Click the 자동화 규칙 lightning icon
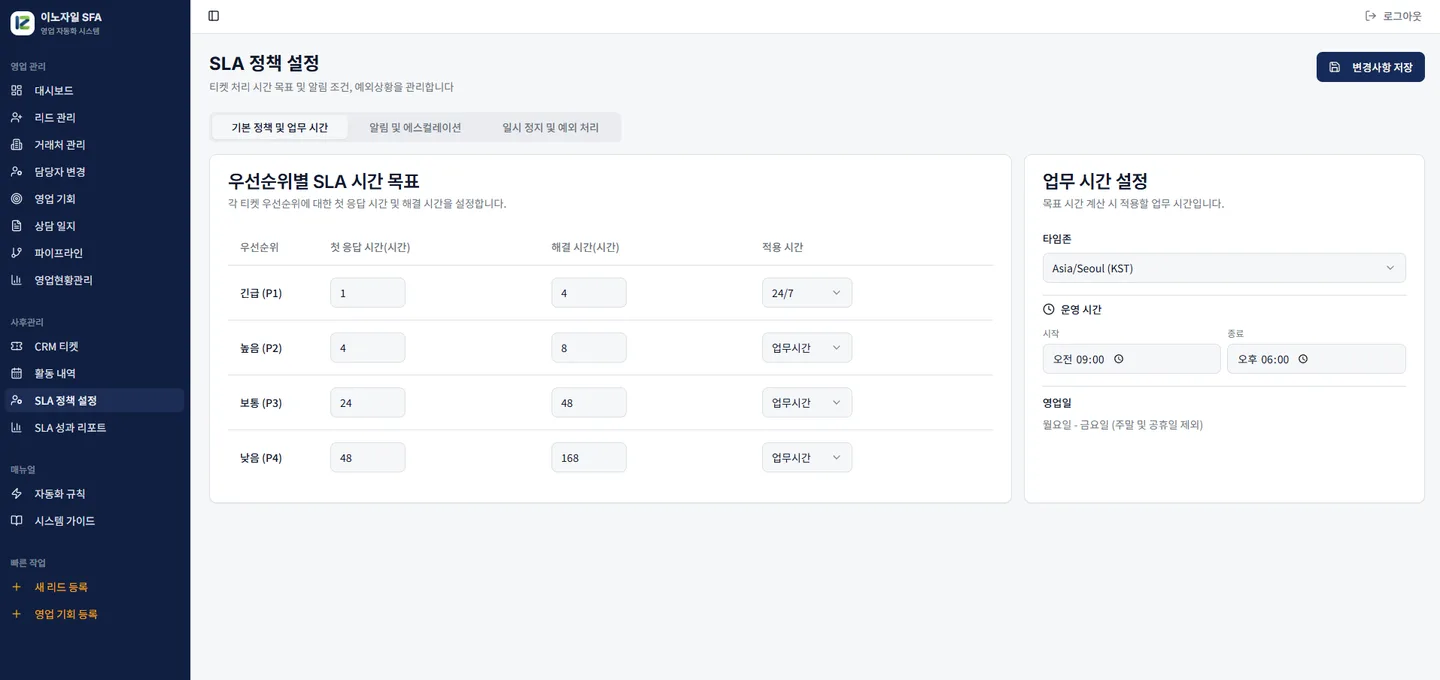 point(16,494)
